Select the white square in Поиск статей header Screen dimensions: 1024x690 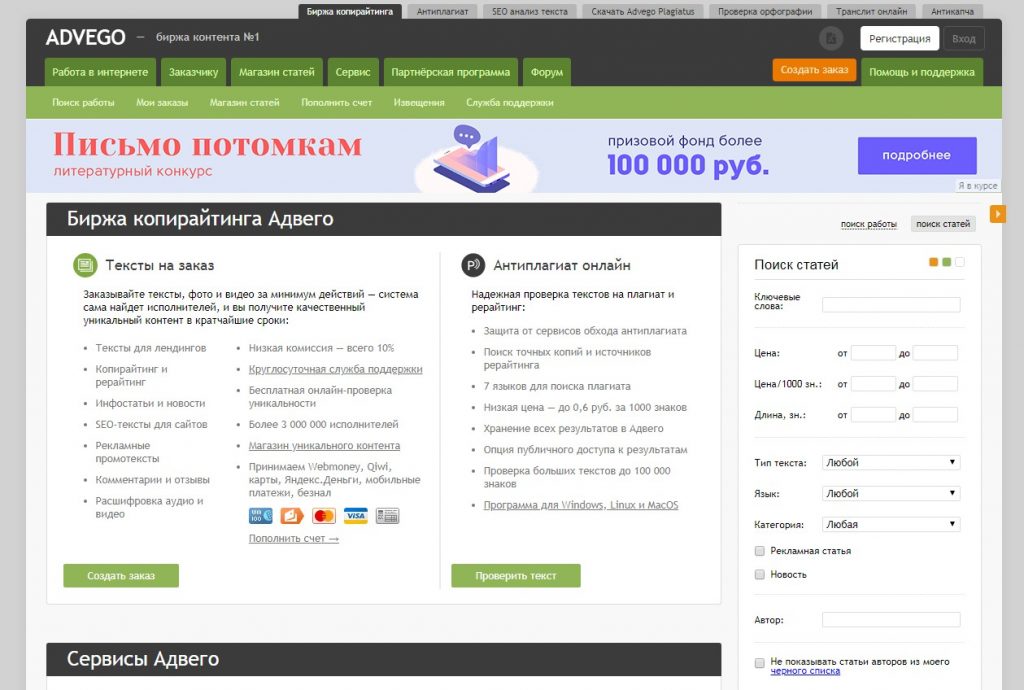pyautogui.click(x=959, y=262)
